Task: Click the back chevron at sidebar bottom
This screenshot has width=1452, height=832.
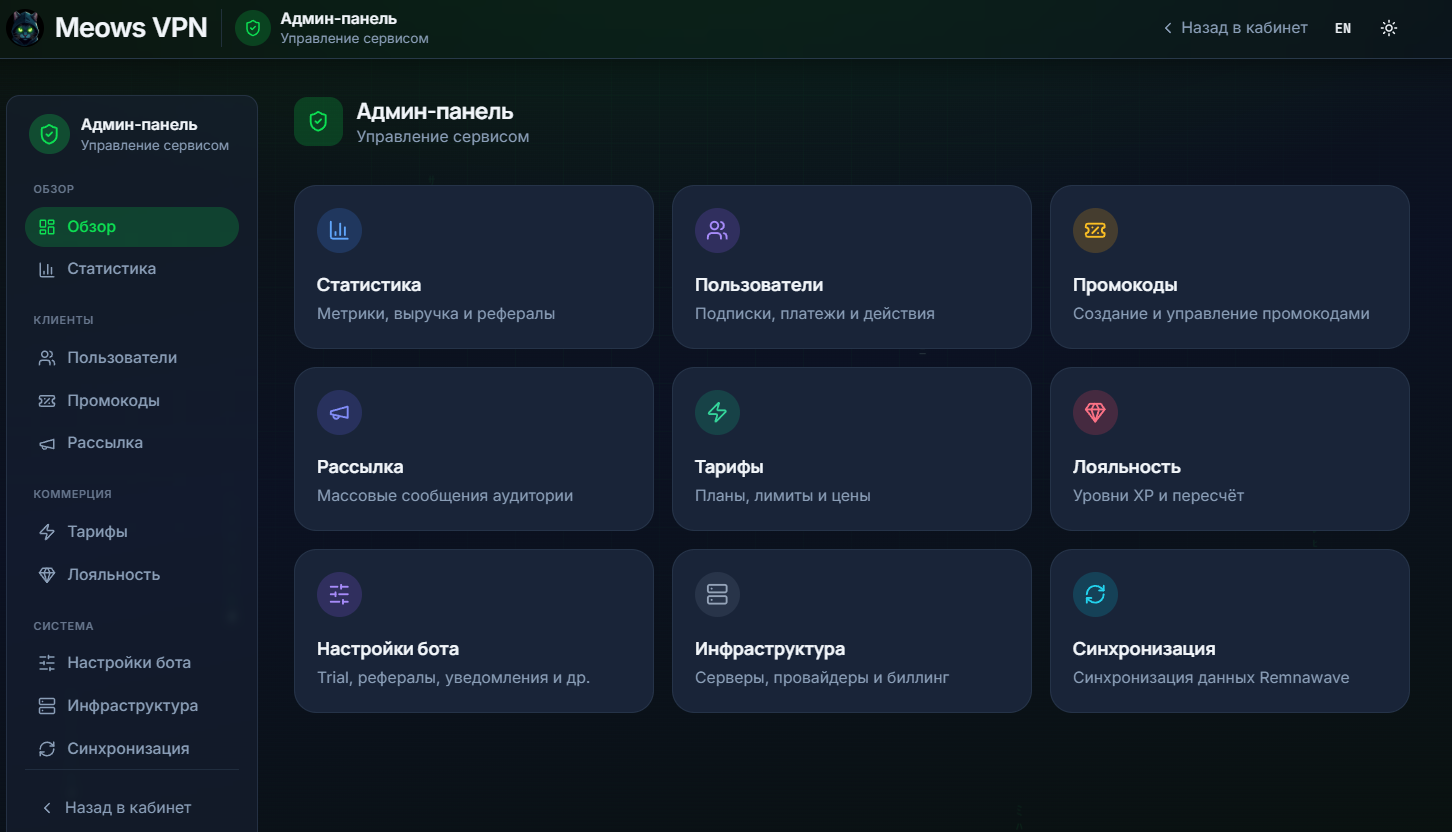Action: [x=47, y=808]
